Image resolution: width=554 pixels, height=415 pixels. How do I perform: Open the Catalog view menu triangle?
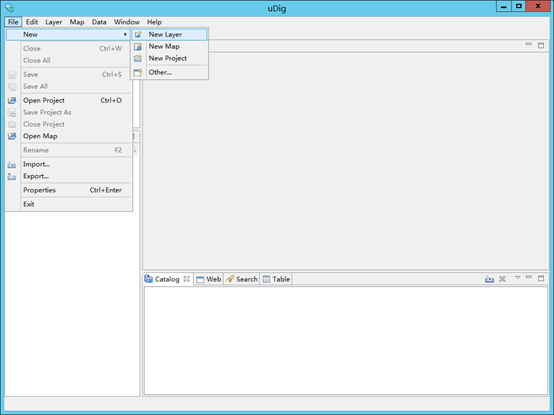pos(518,278)
